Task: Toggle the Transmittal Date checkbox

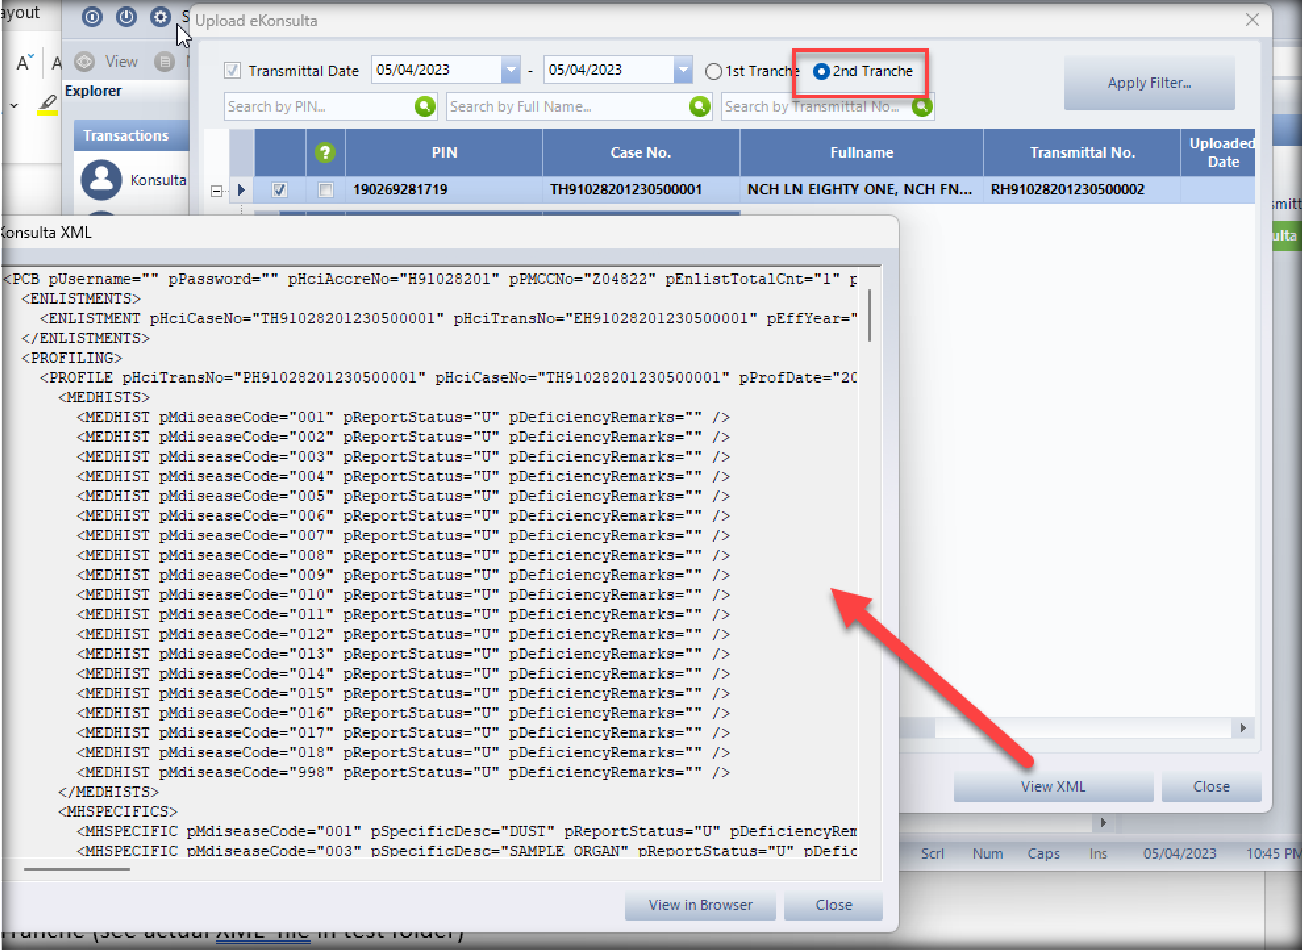Action: pyautogui.click(x=232, y=71)
